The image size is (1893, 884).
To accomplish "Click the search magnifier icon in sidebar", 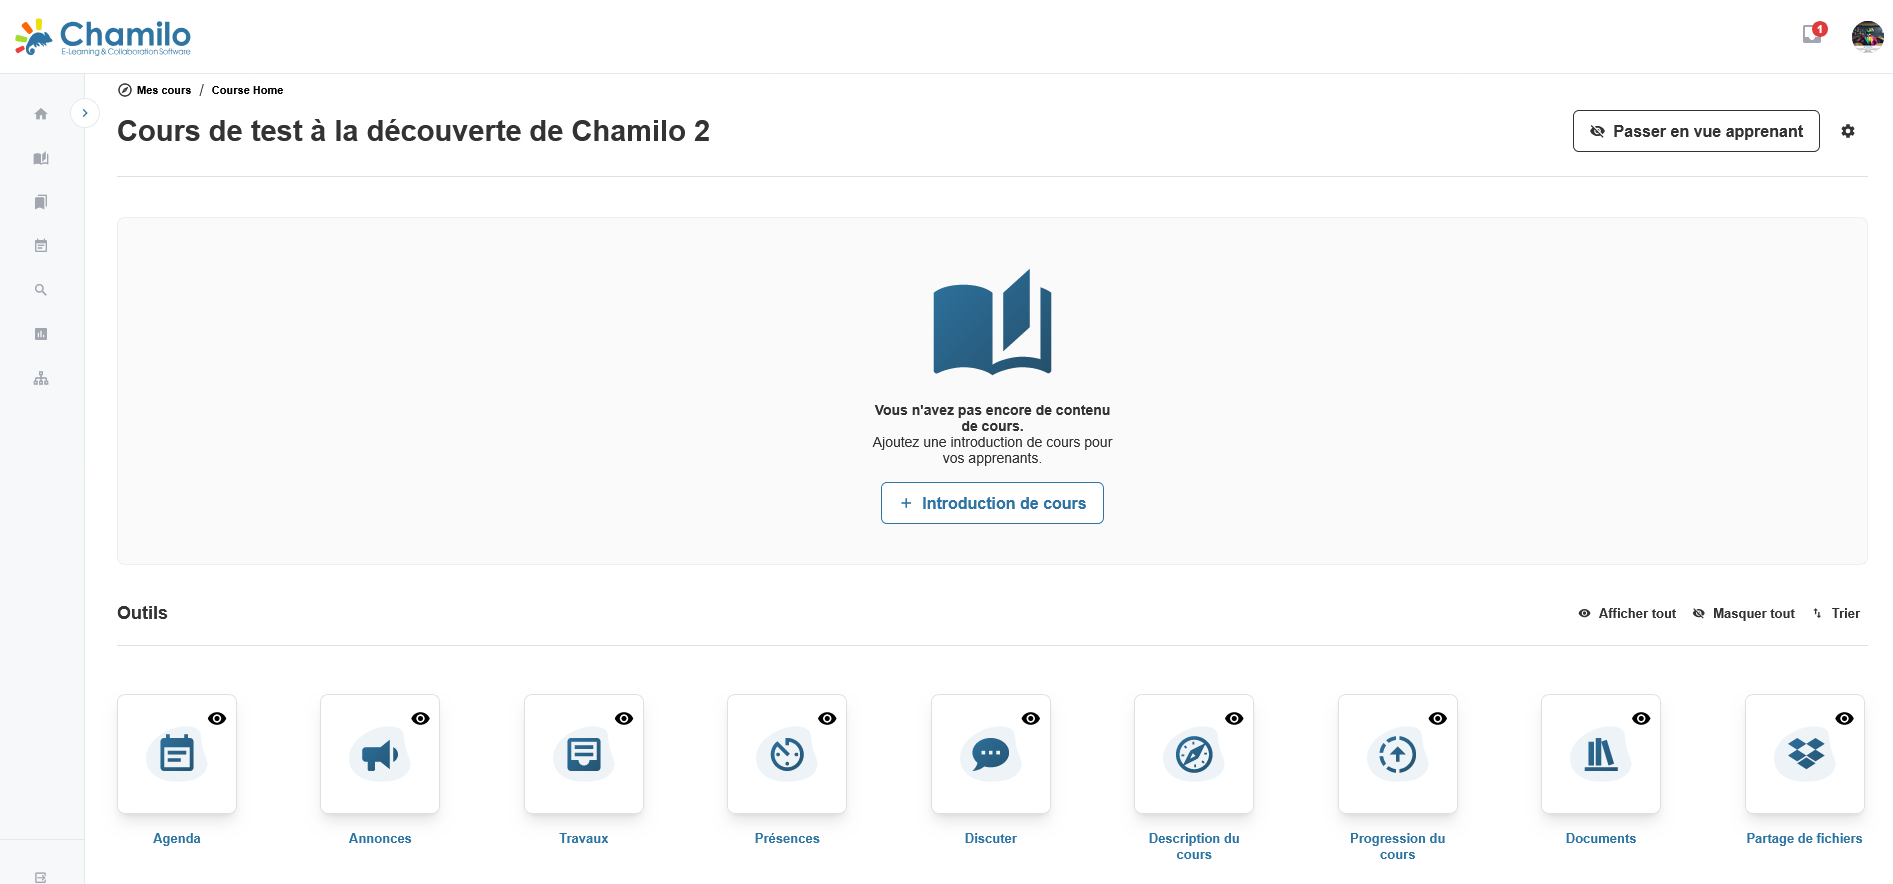I will click(x=41, y=290).
